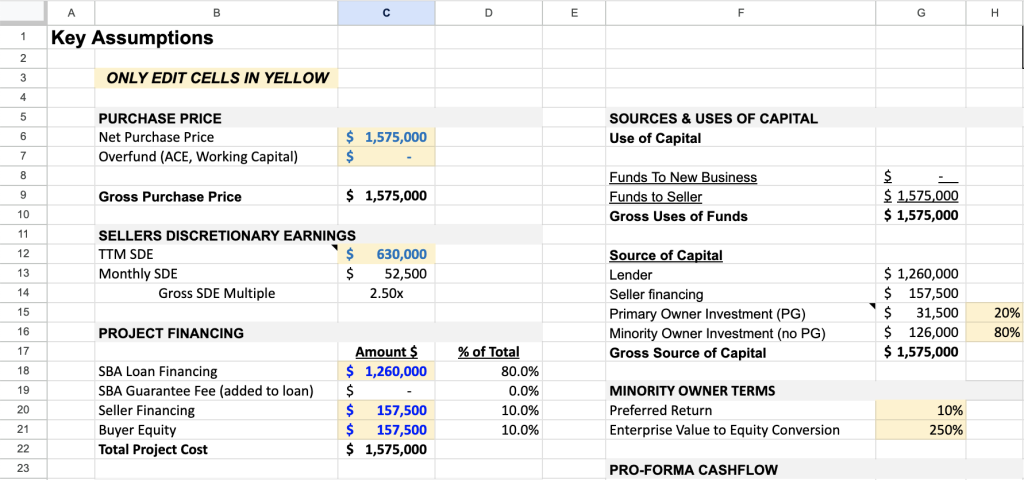Click Gross Source of Capital amount

coord(921,353)
